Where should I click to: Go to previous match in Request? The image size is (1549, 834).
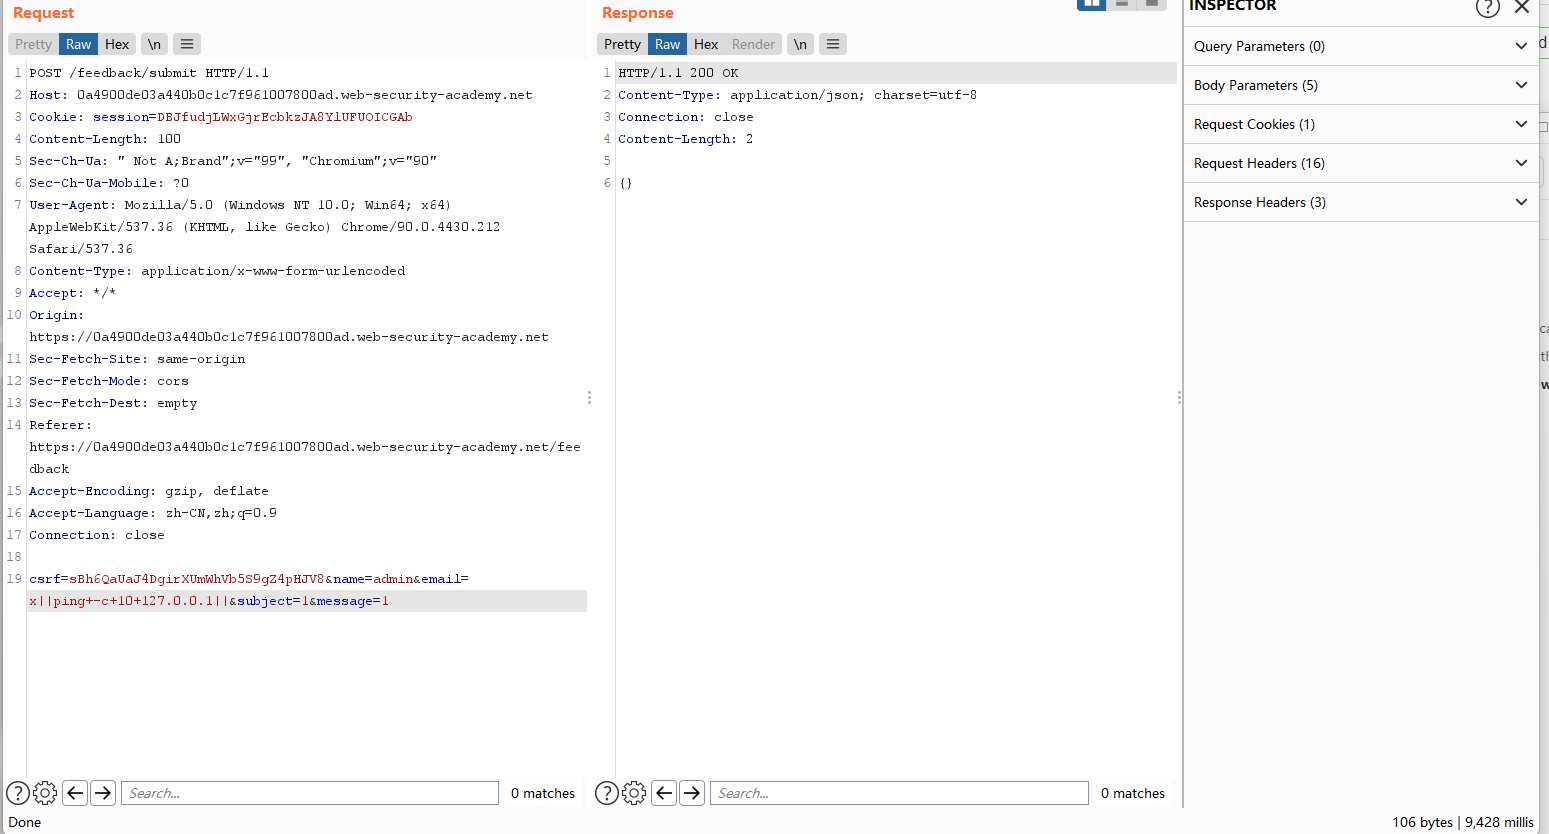click(75, 793)
